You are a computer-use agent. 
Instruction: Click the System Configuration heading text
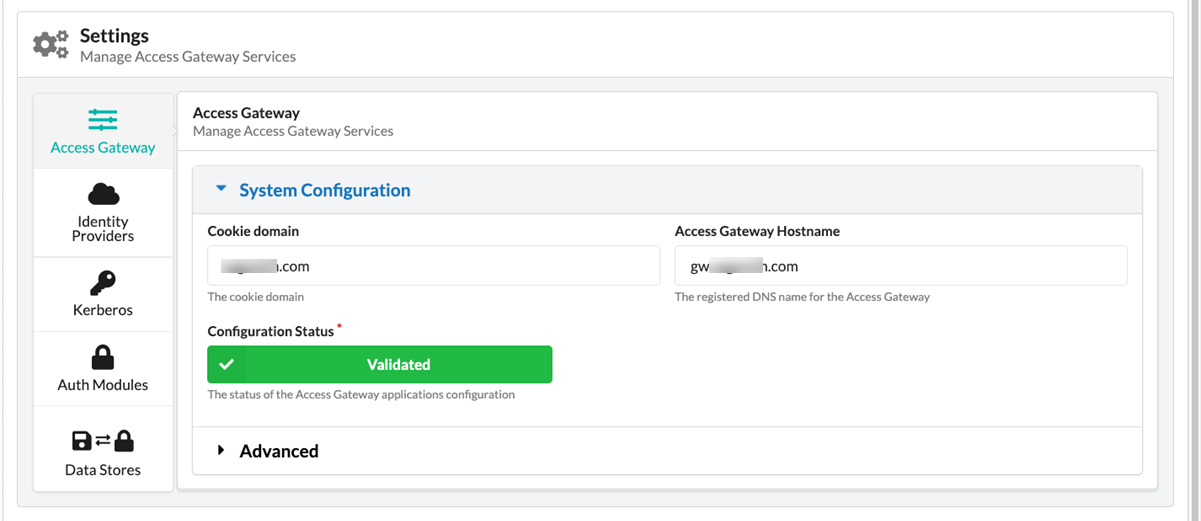(x=325, y=190)
